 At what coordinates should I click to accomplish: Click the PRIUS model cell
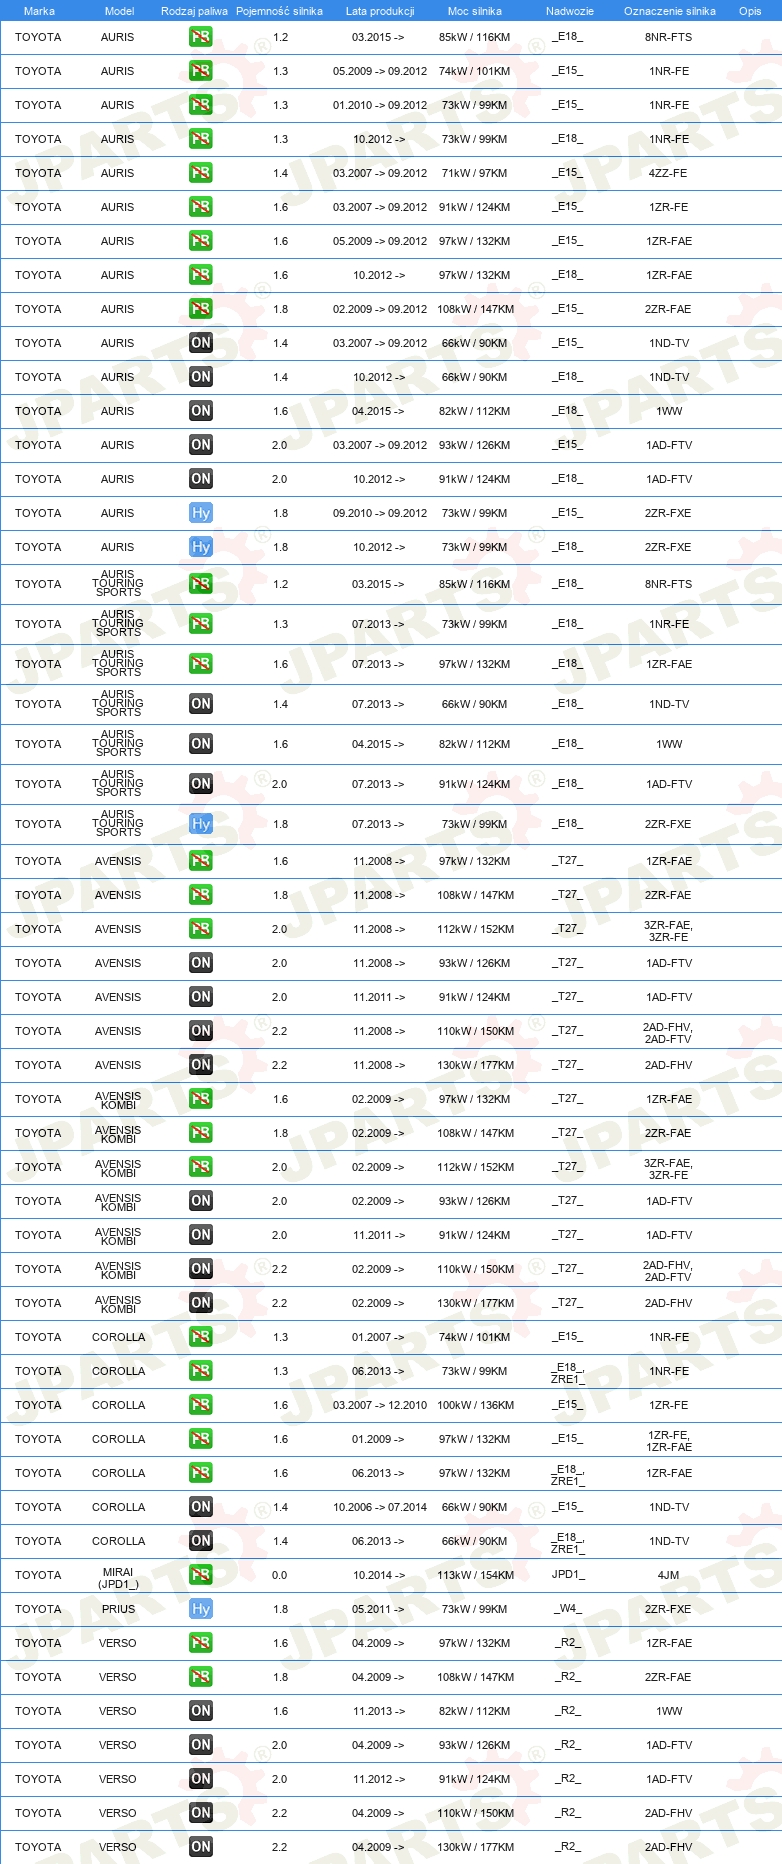[x=118, y=1609]
